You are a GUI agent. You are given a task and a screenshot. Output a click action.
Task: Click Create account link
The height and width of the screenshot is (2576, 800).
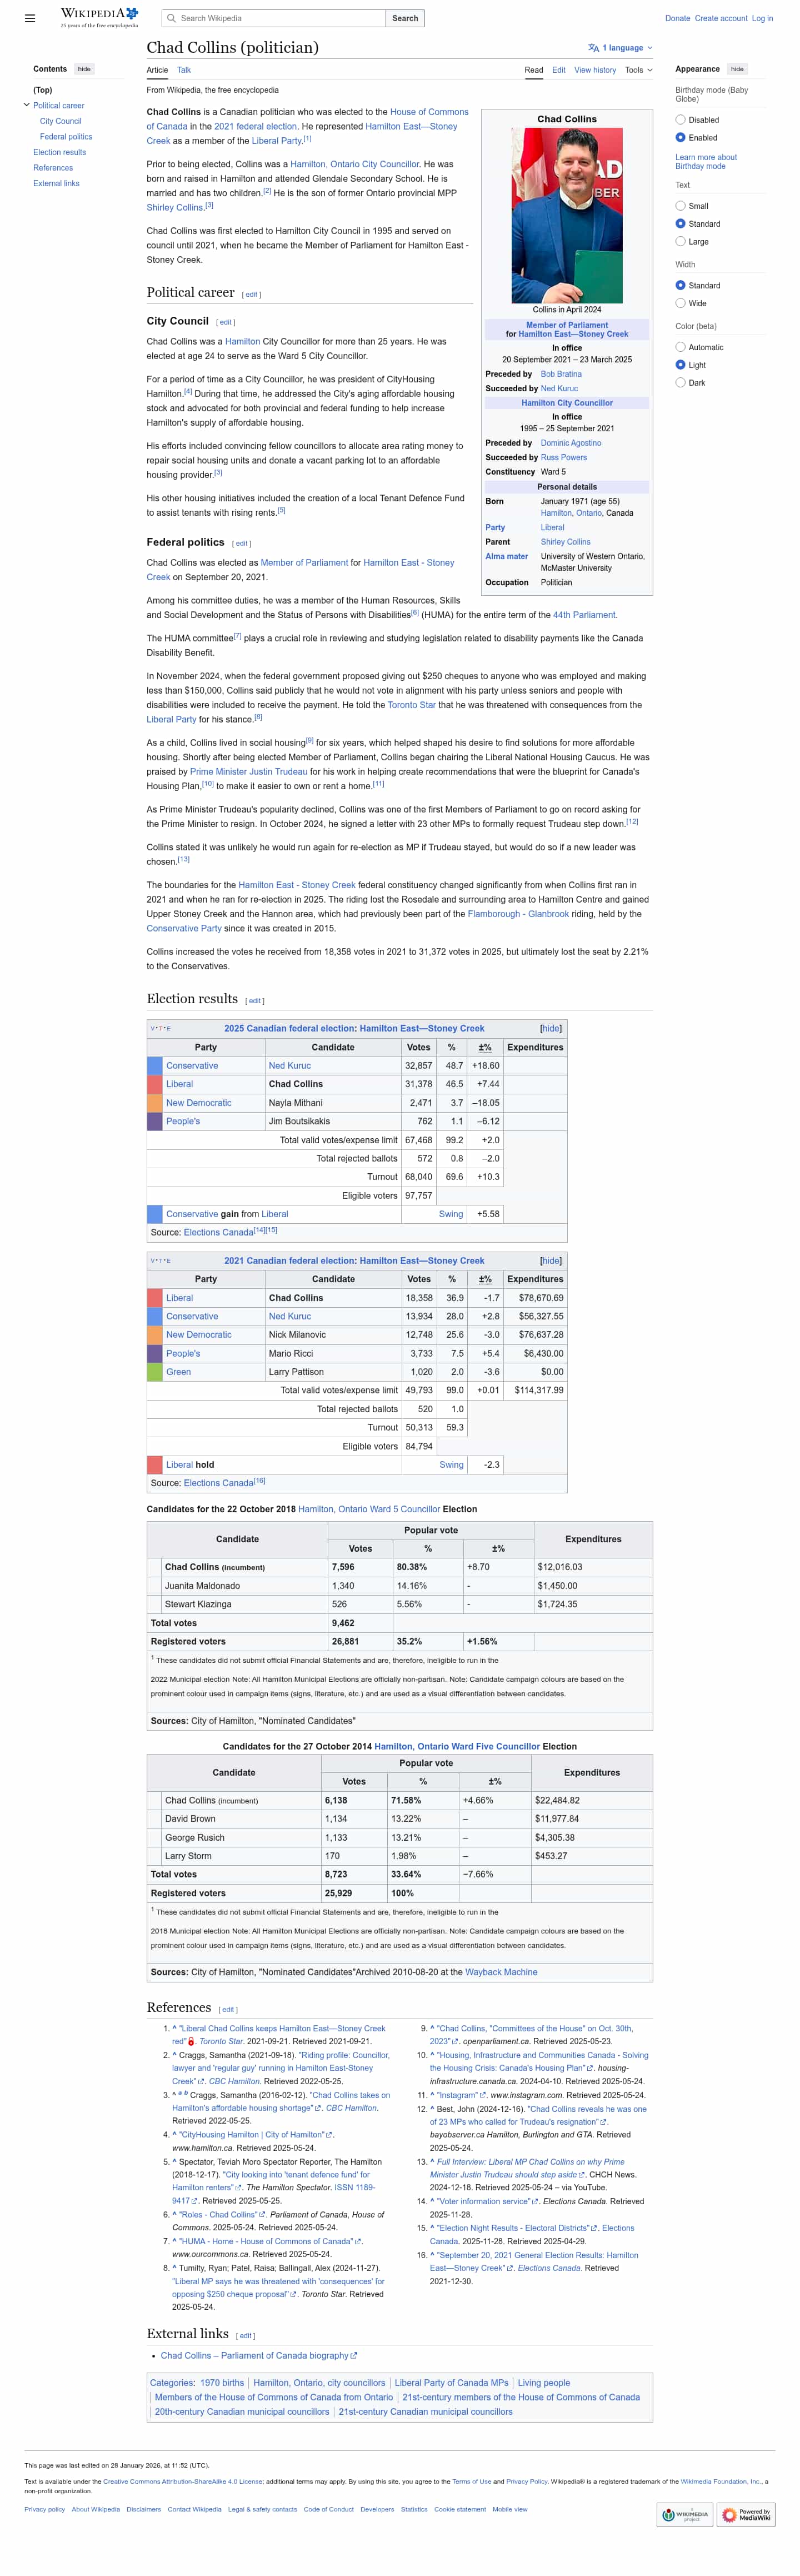pos(721,18)
